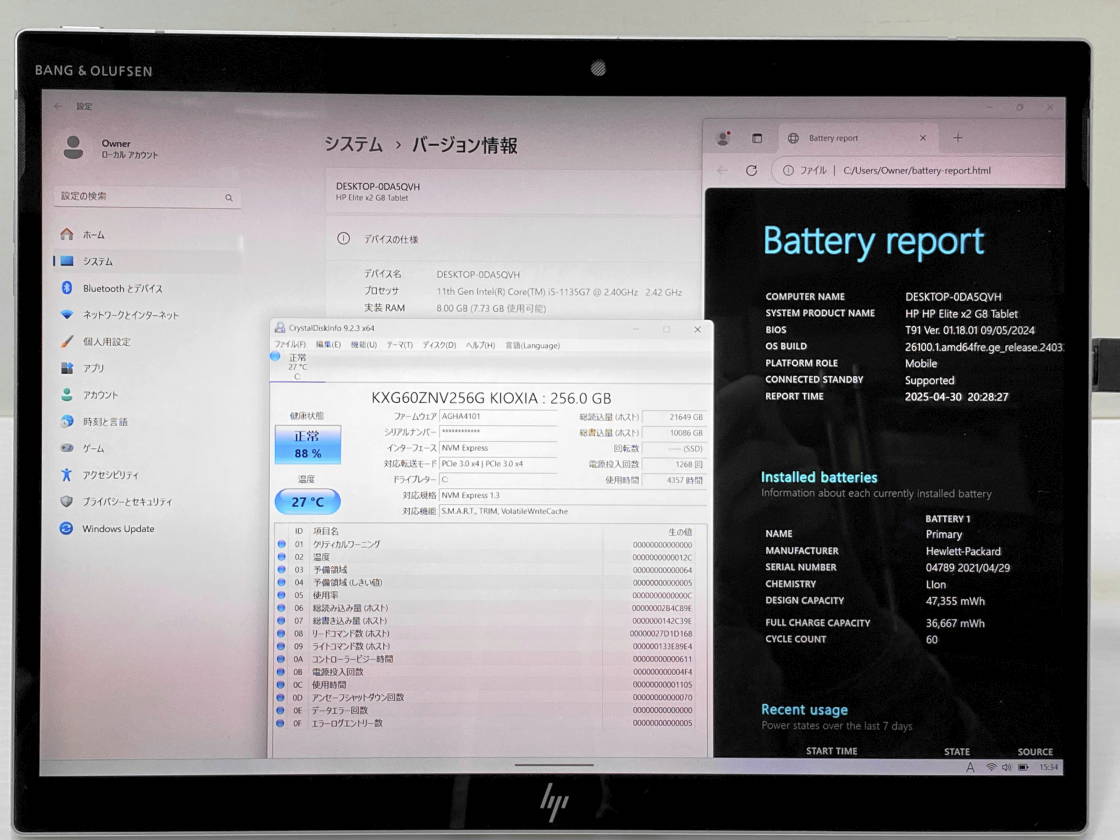
Task: Open a new browser tab with plus
Action: tap(958, 138)
